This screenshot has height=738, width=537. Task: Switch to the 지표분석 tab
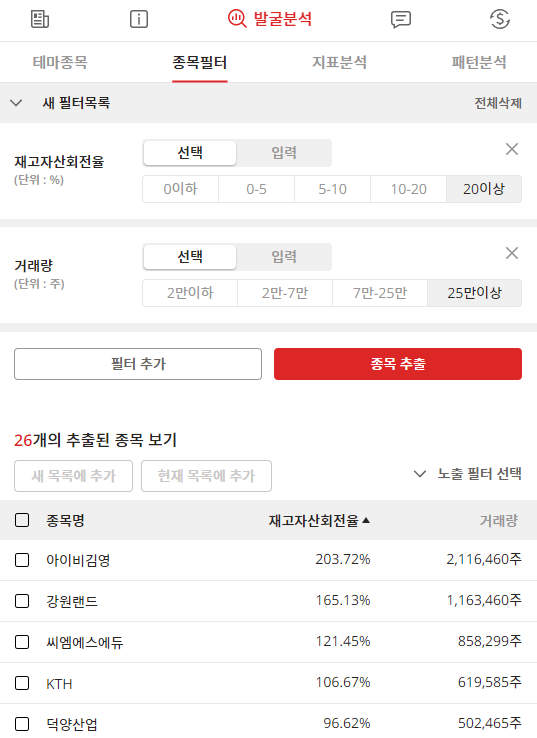pos(339,62)
